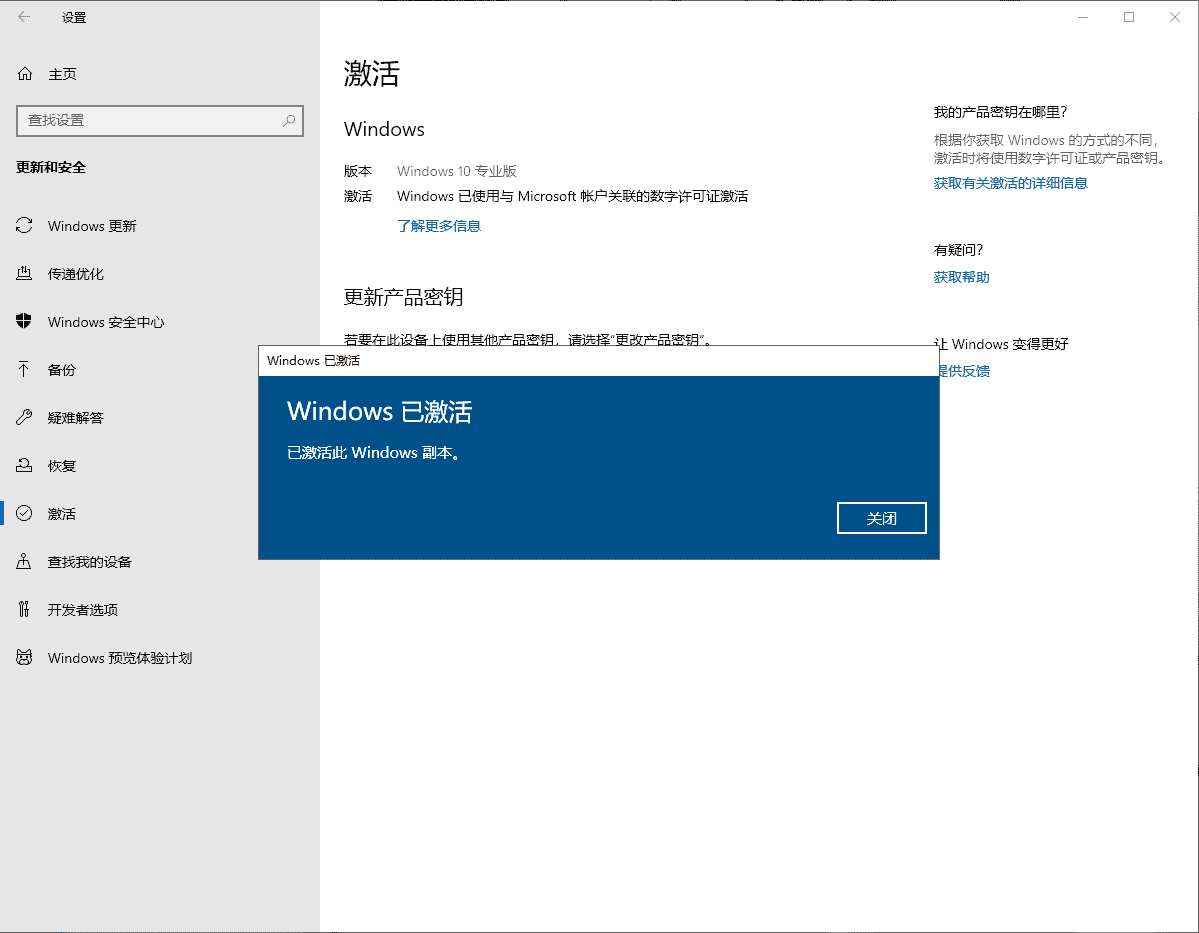Click the 开发者选项 tools icon
Viewport: 1199px width, 933px height.
click(x=24, y=610)
